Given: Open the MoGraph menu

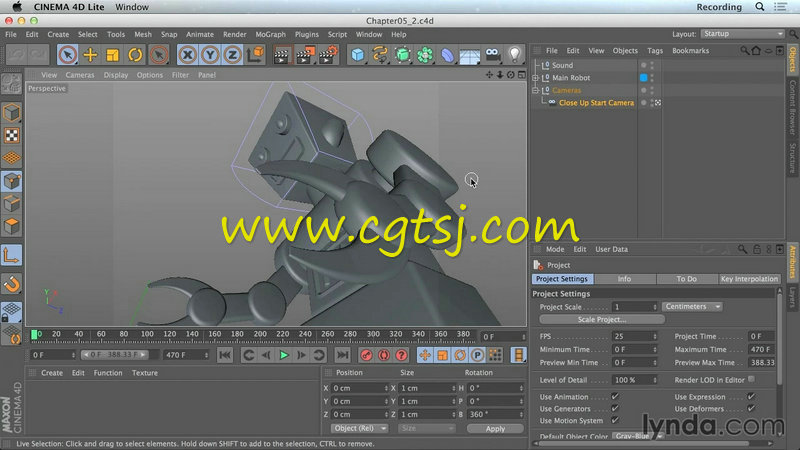Looking at the screenshot, I should pyautogui.click(x=270, y=34).
